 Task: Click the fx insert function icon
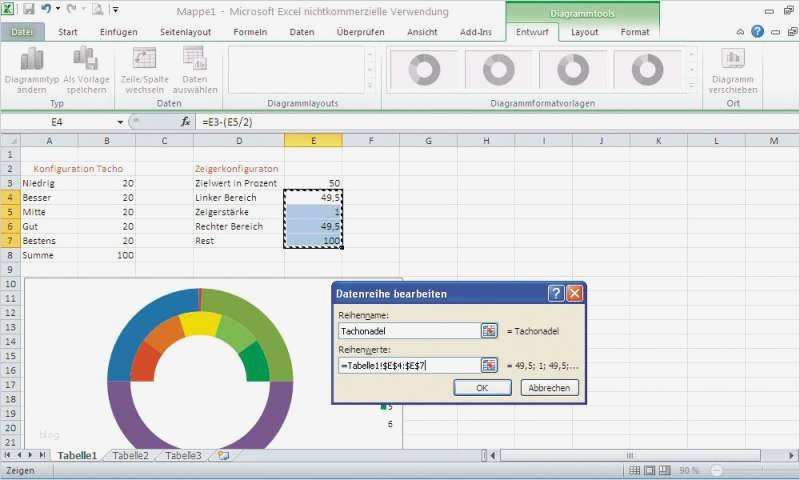click(x=186, y=122)
